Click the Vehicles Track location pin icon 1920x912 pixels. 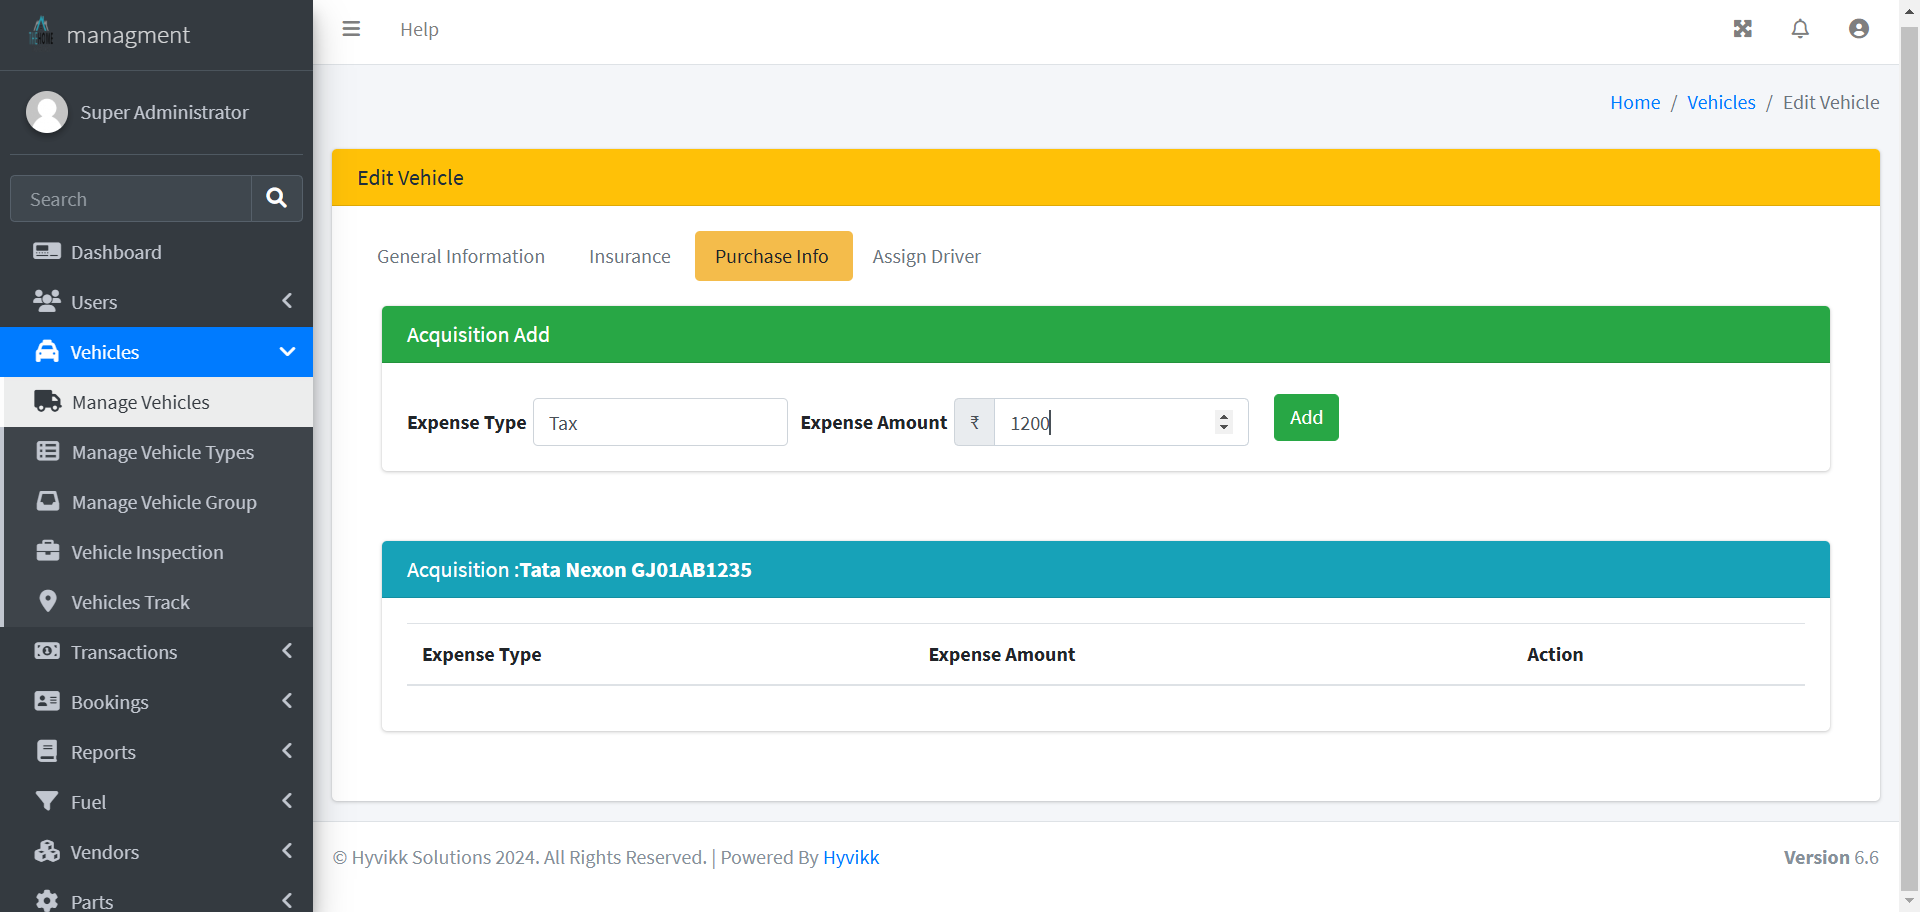(x=47, y=601)
